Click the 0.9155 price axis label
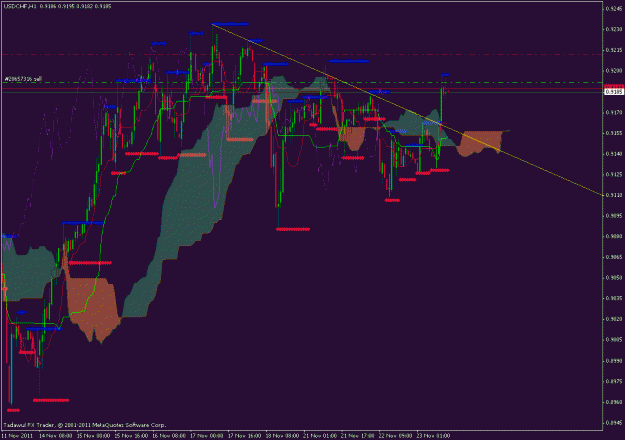 [x=614, y=133]
